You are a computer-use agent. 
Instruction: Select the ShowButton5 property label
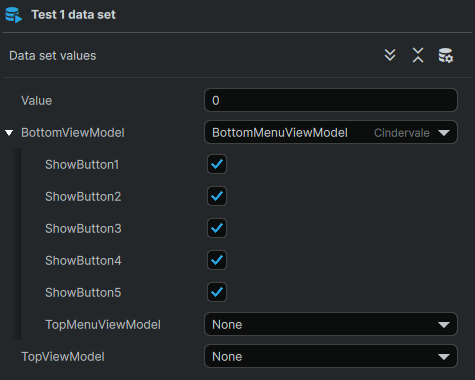(83, 293)
